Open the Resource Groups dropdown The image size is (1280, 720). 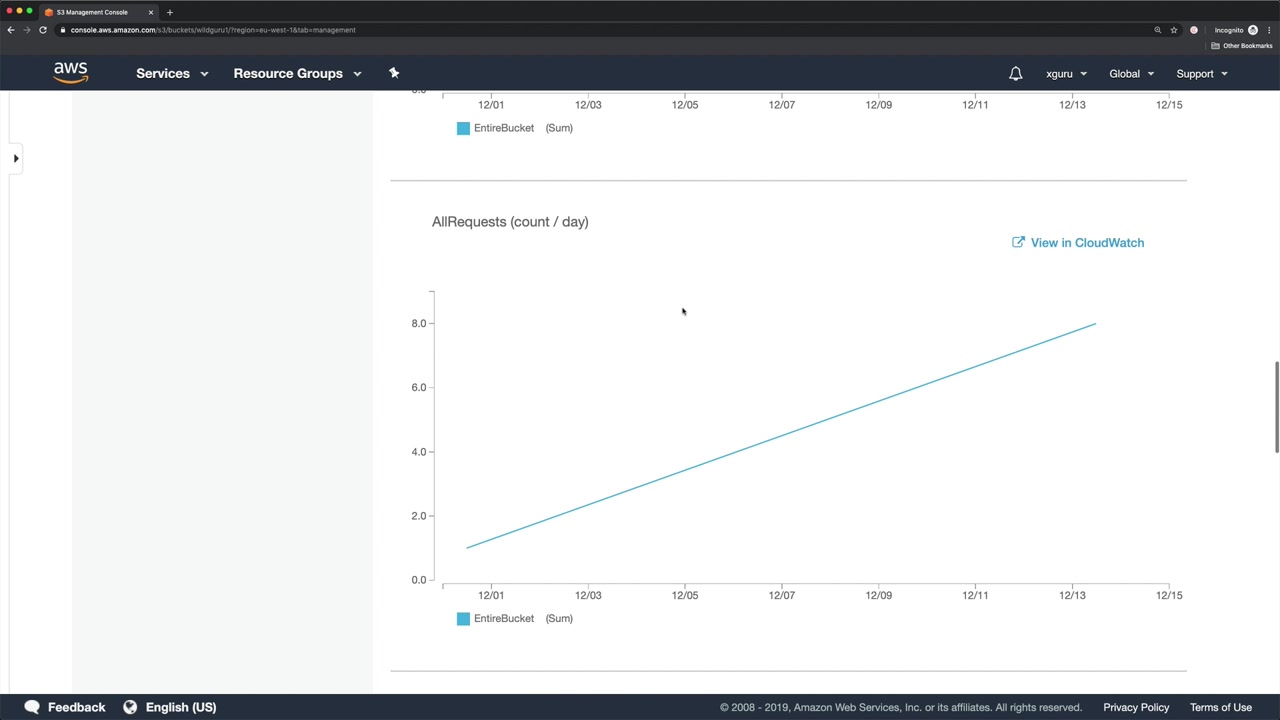coord(297,73)
